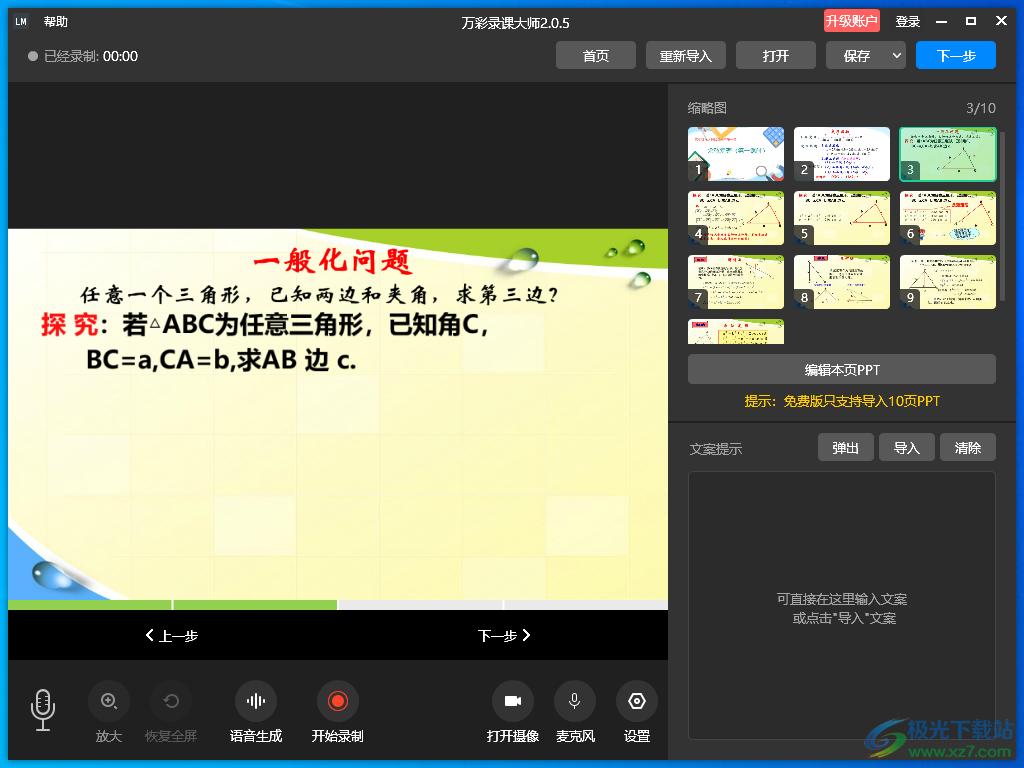Open the 帮助 help menu

(56, 22)
